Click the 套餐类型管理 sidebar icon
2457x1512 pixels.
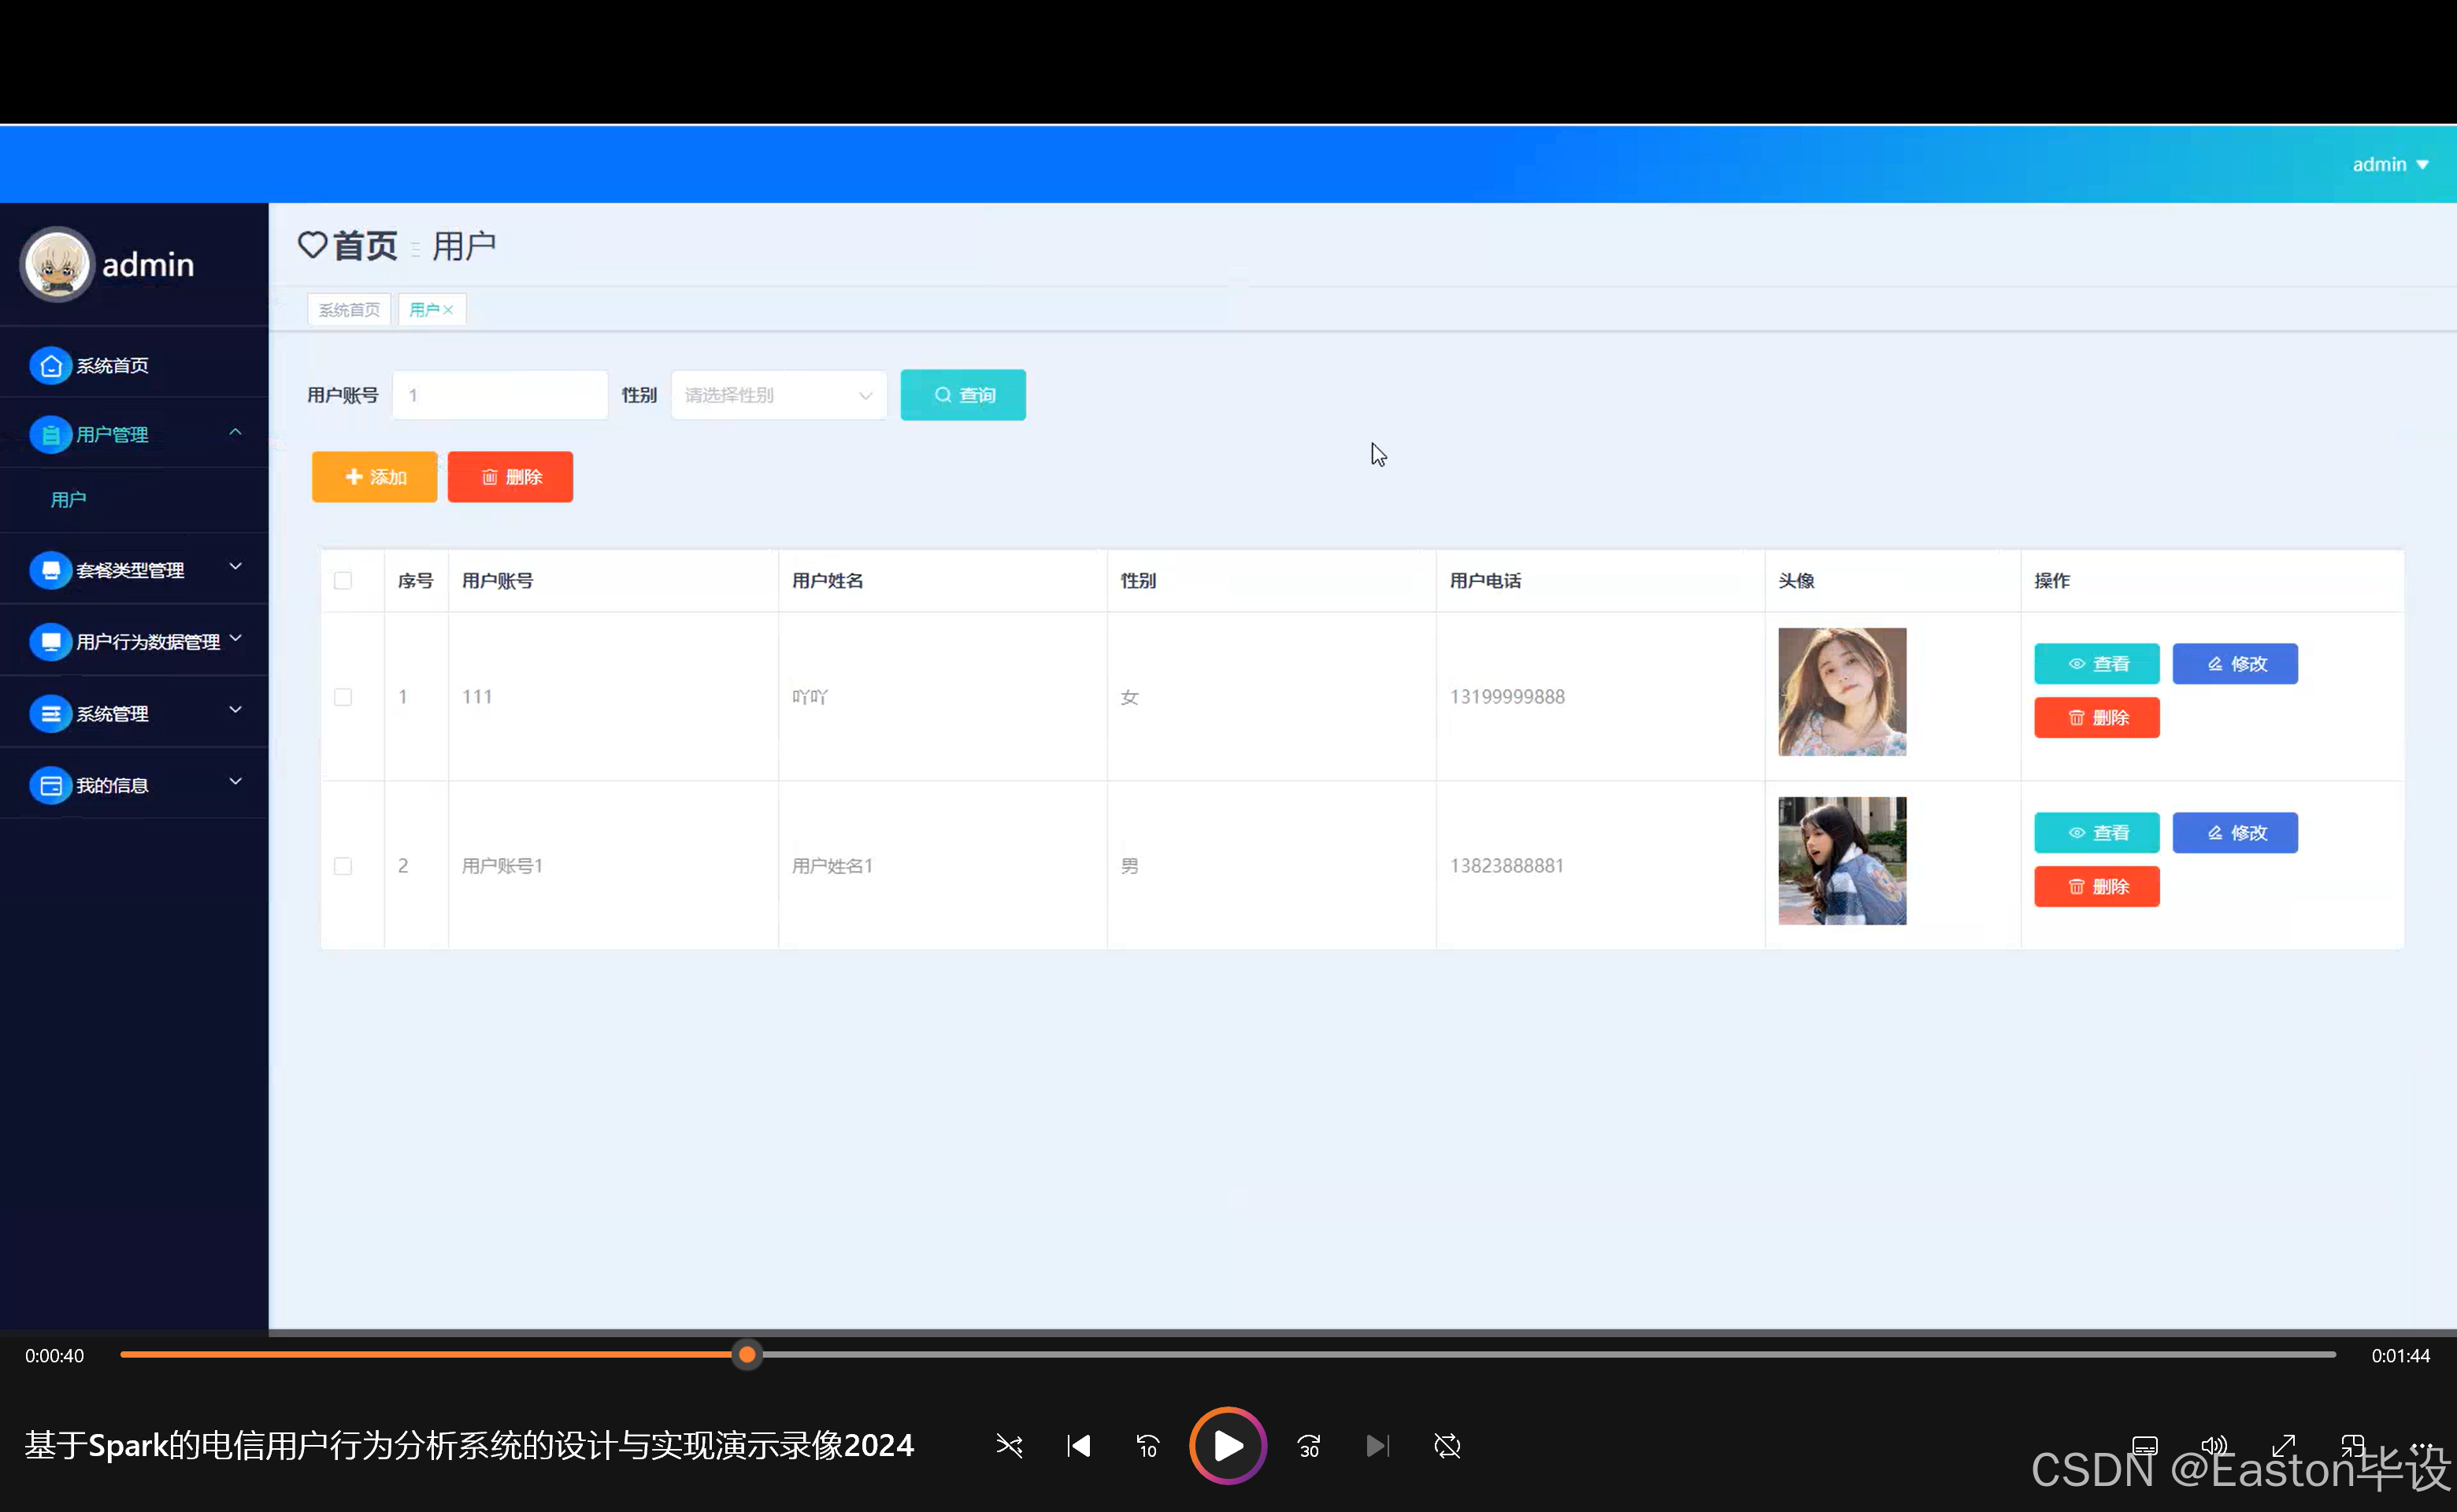[50, 570]
